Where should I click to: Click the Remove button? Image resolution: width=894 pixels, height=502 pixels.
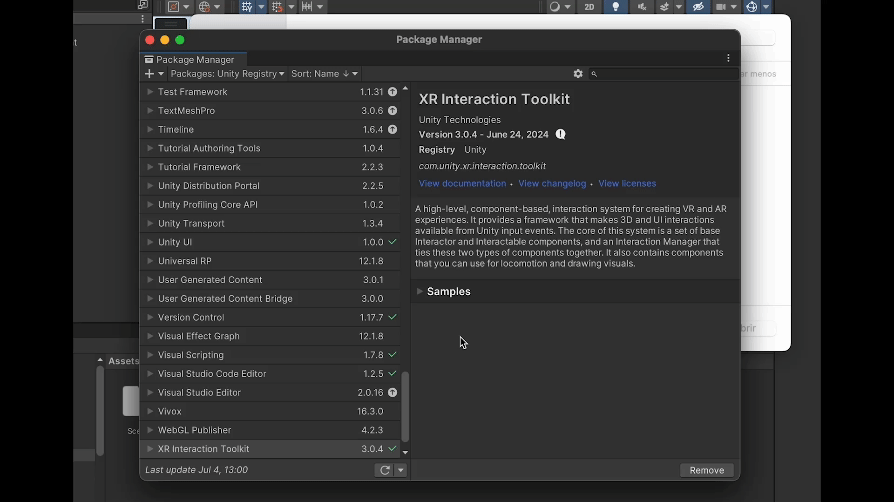(x=706, y=470)
